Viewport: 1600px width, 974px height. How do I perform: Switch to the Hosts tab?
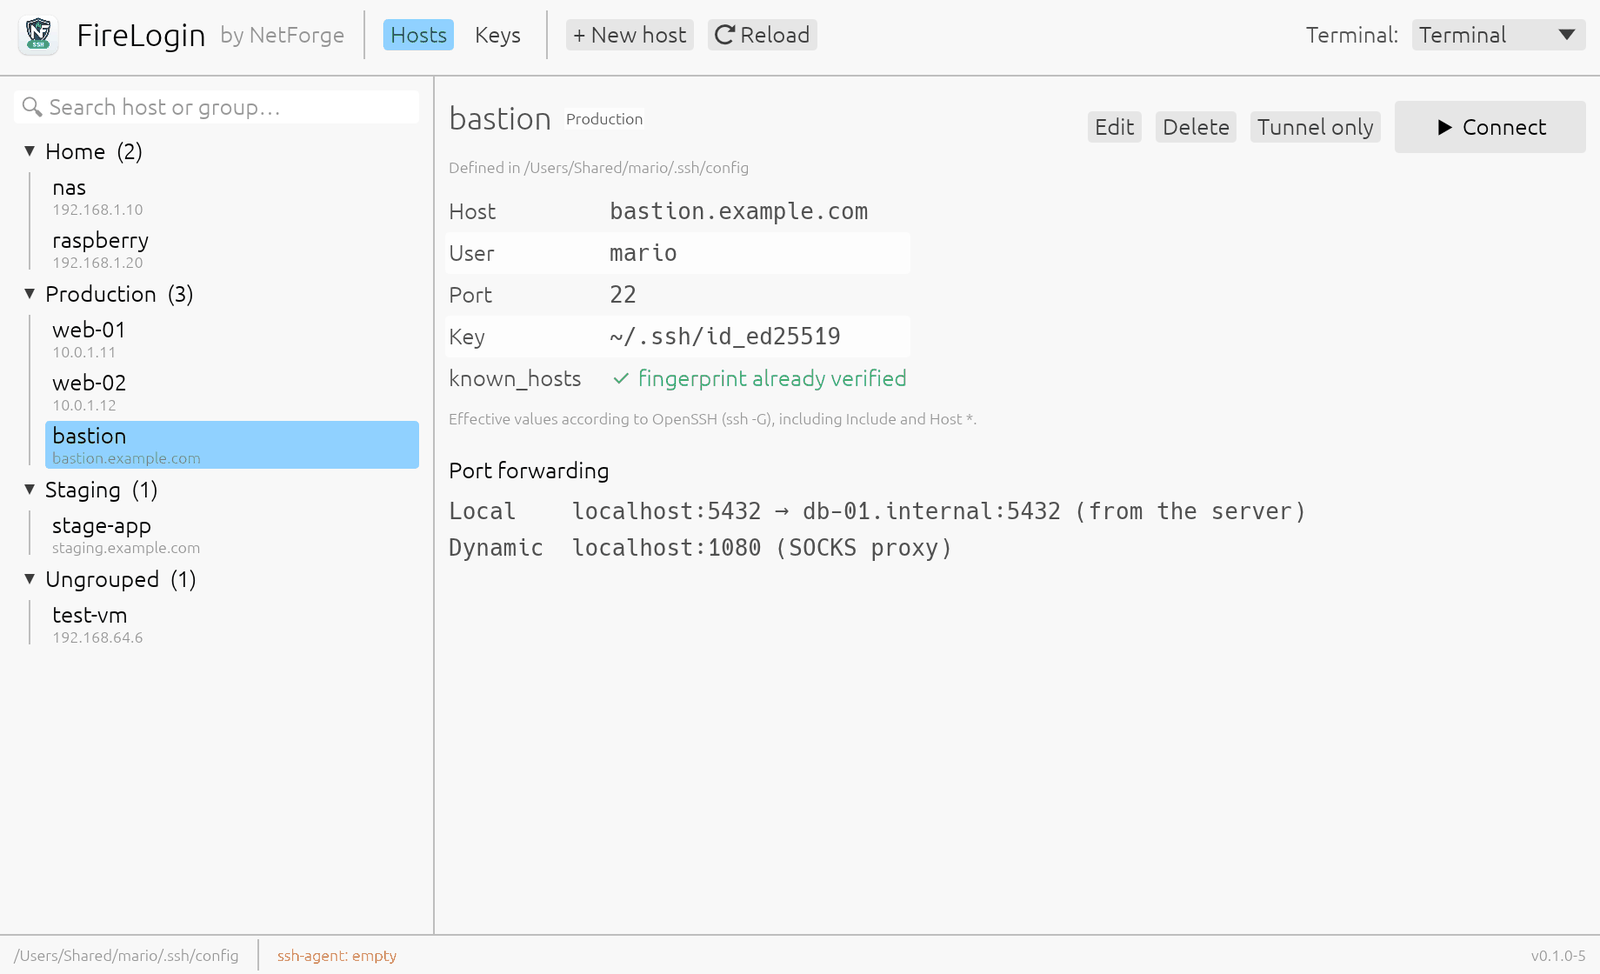418,35
